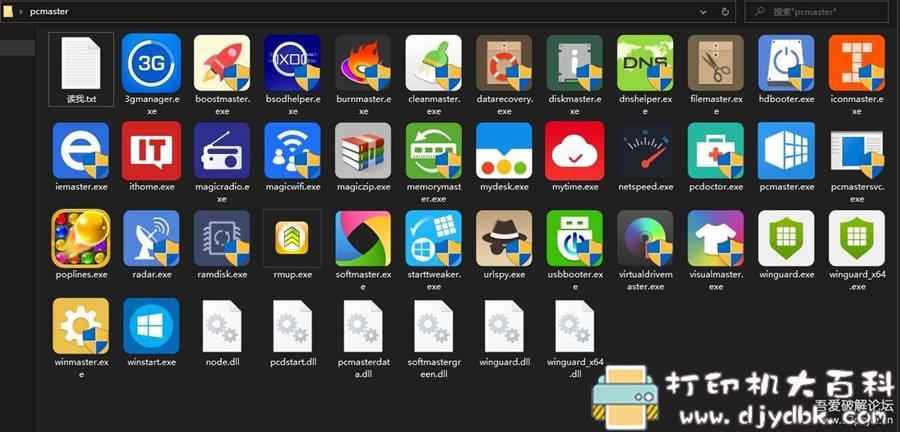Click the cleanmaster.exe broom icon
900x432 pixels.
[x=433, y=63]
